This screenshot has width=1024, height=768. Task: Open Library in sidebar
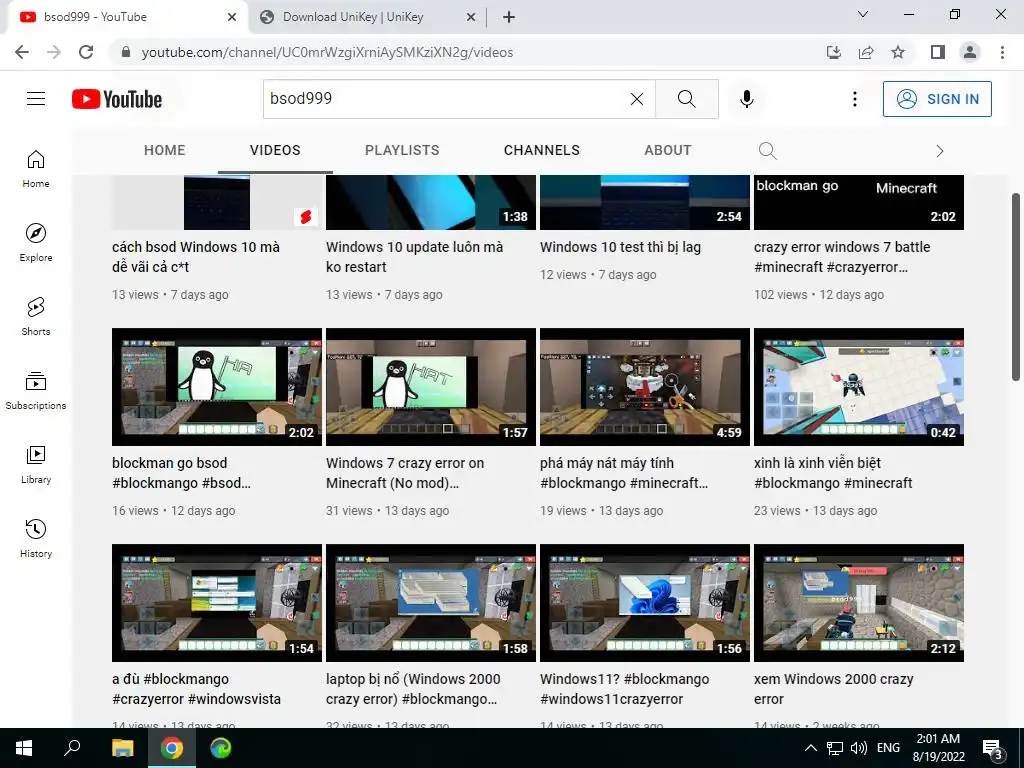pos(36,465)
